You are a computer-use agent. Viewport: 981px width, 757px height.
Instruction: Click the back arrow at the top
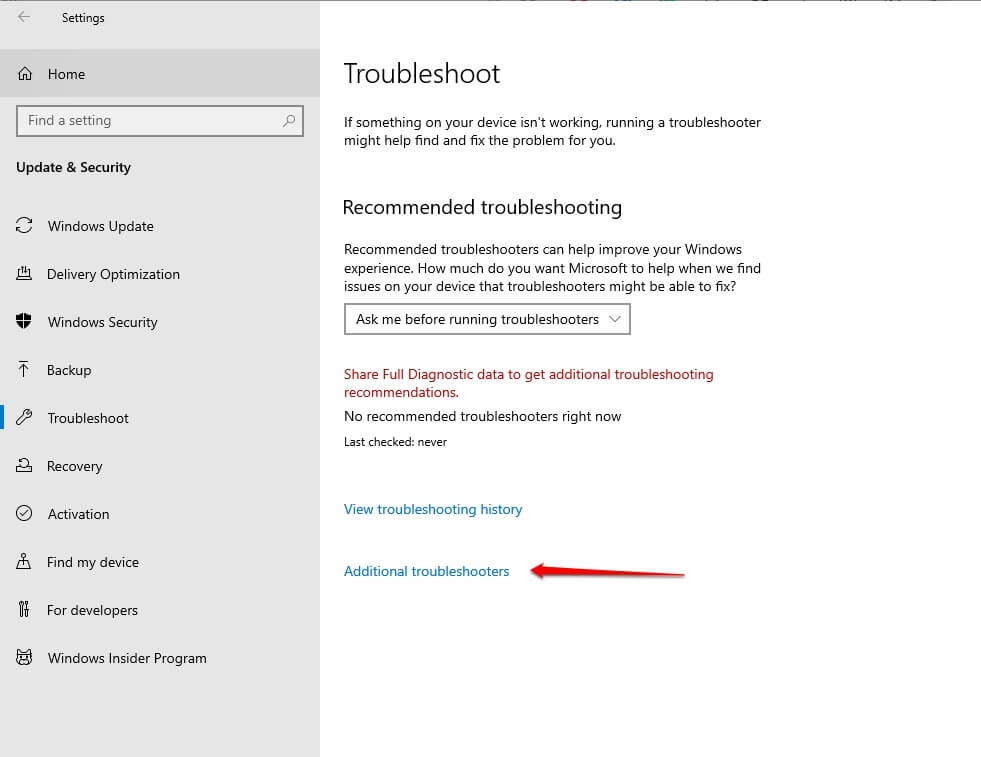(21, 15)
